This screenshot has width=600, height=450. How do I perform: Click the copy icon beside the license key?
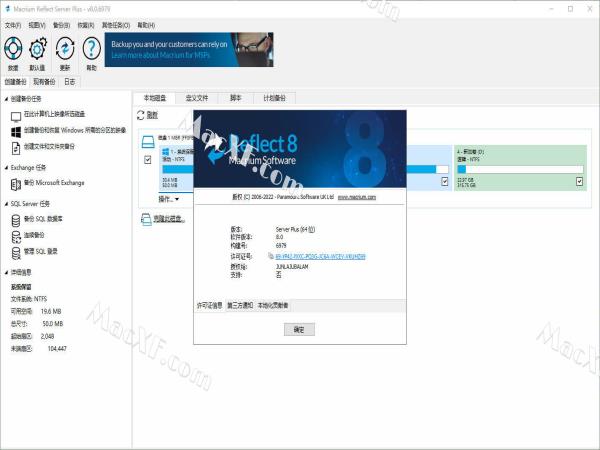pos(271,256)
